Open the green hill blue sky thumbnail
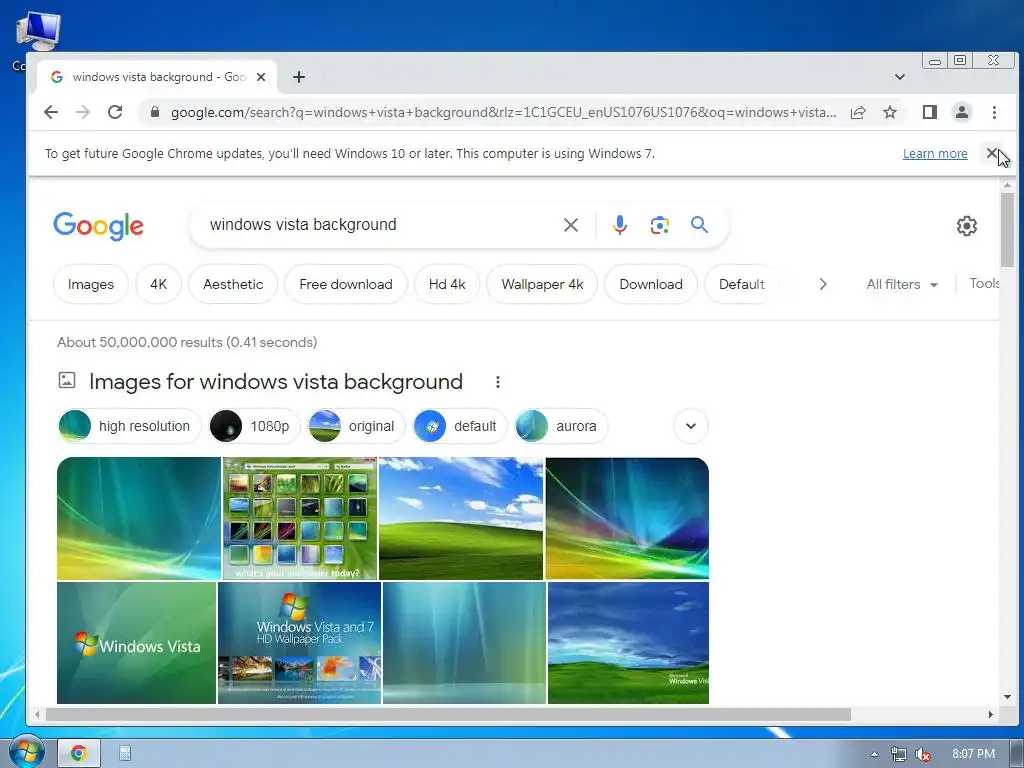 click(461, 519)
